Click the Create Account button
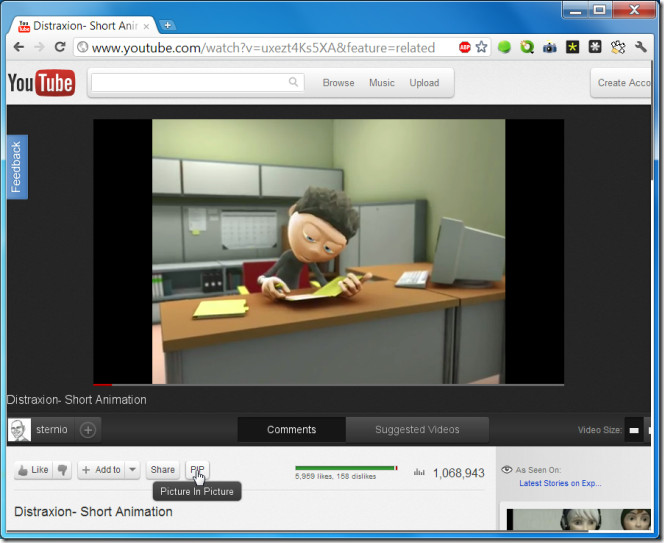 pos(622,83)
